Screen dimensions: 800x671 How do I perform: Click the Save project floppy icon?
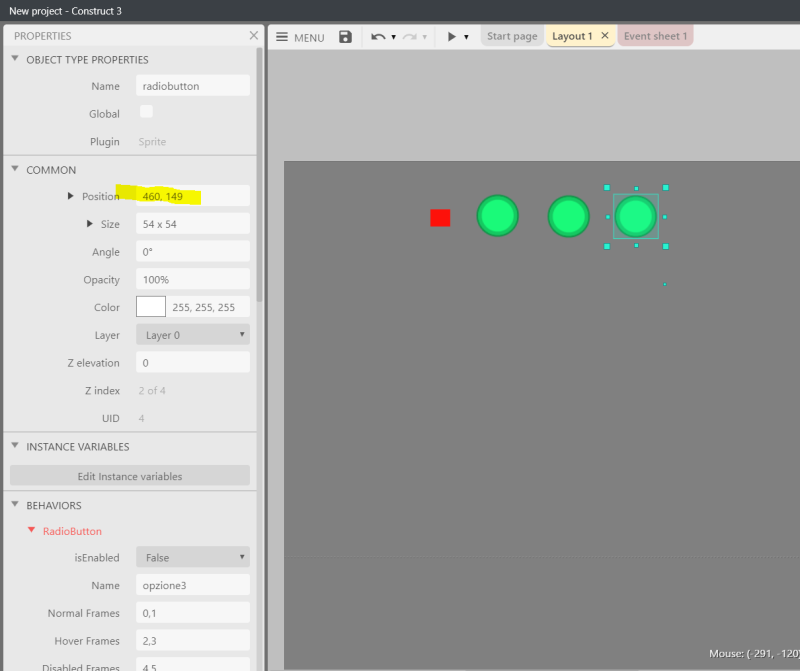click(345, 37)
